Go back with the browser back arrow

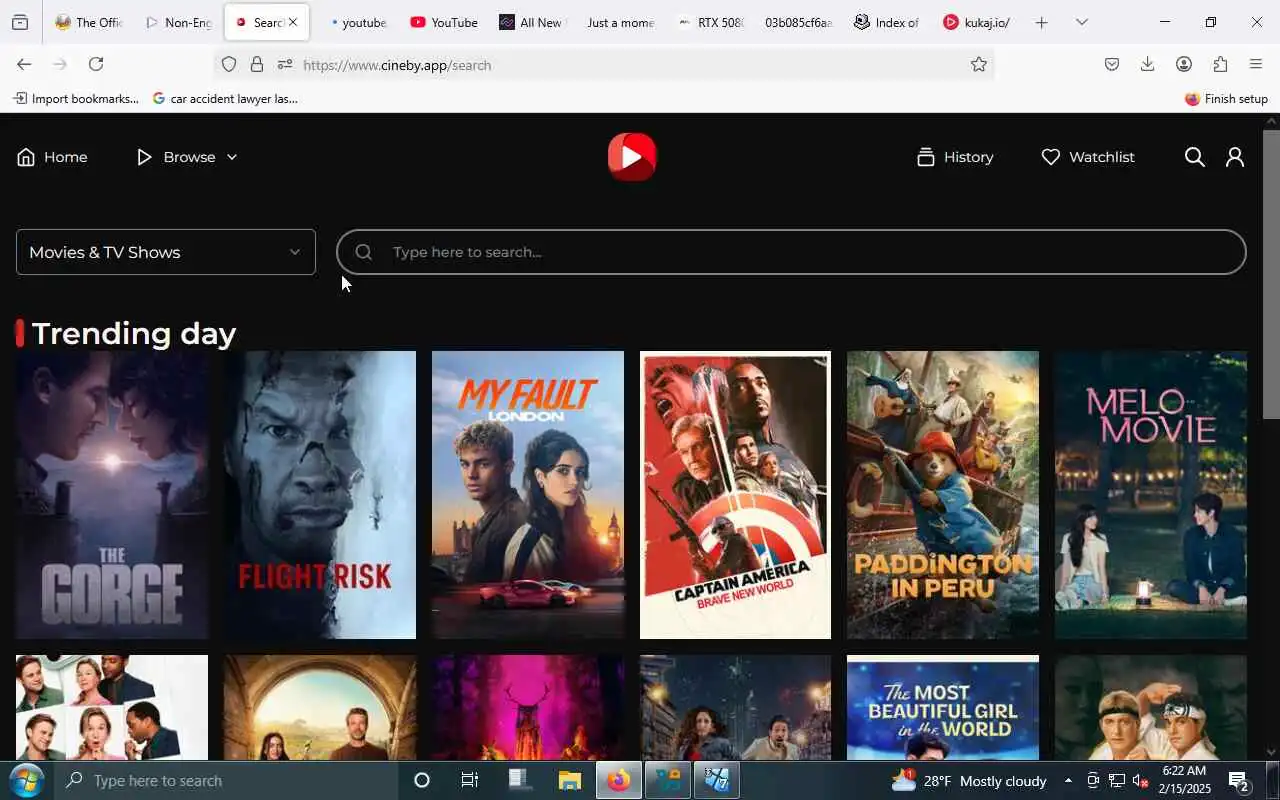(24, 64)
